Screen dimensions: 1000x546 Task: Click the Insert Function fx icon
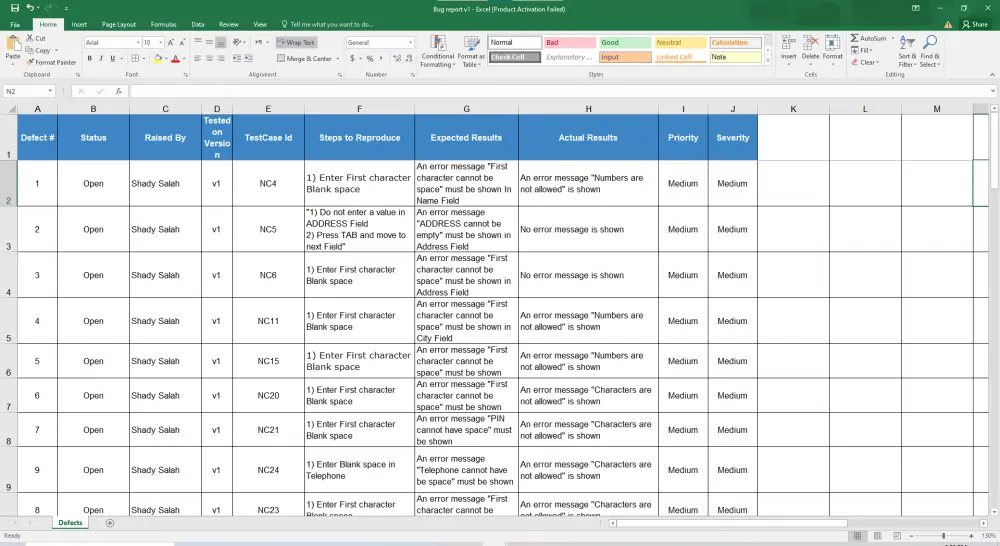(118, 91)
